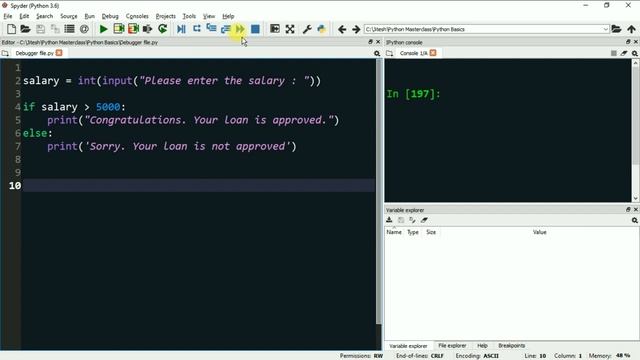The height and width of the screenshot is (360, 640).
Task: Open the Consoles menu
Action: [x=137, y=16]
